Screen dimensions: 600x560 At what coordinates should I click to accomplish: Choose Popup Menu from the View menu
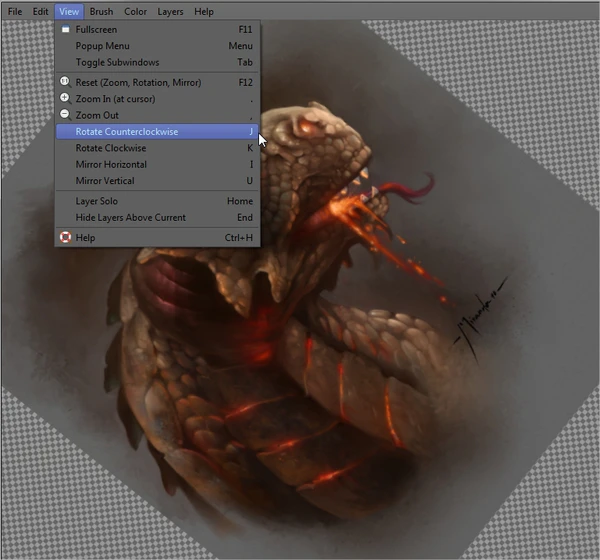click(103, 46)
